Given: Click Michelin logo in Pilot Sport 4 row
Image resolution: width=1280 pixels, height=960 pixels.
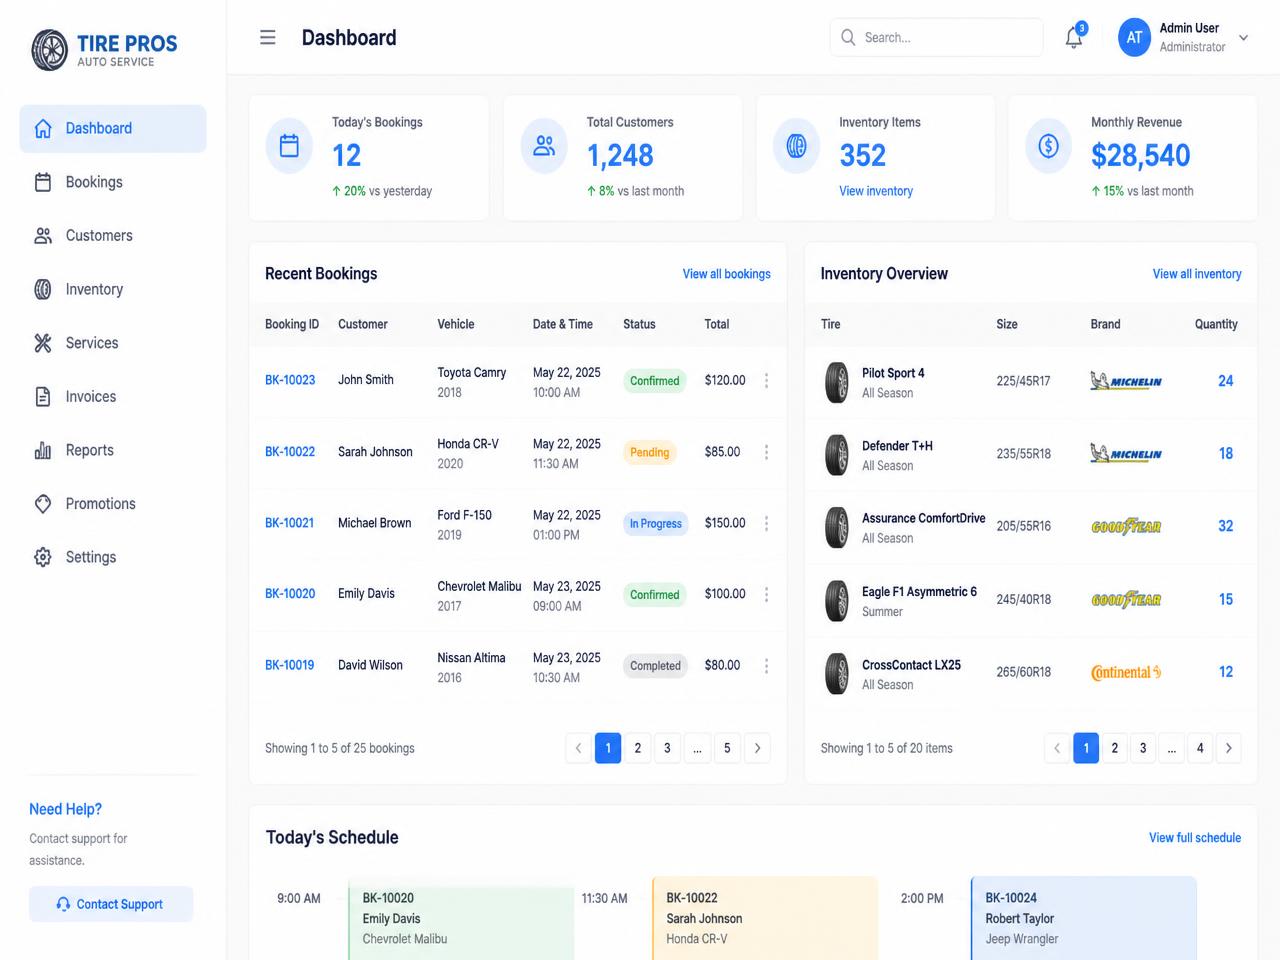Looking at the screenshot, I should [1126, 381].
